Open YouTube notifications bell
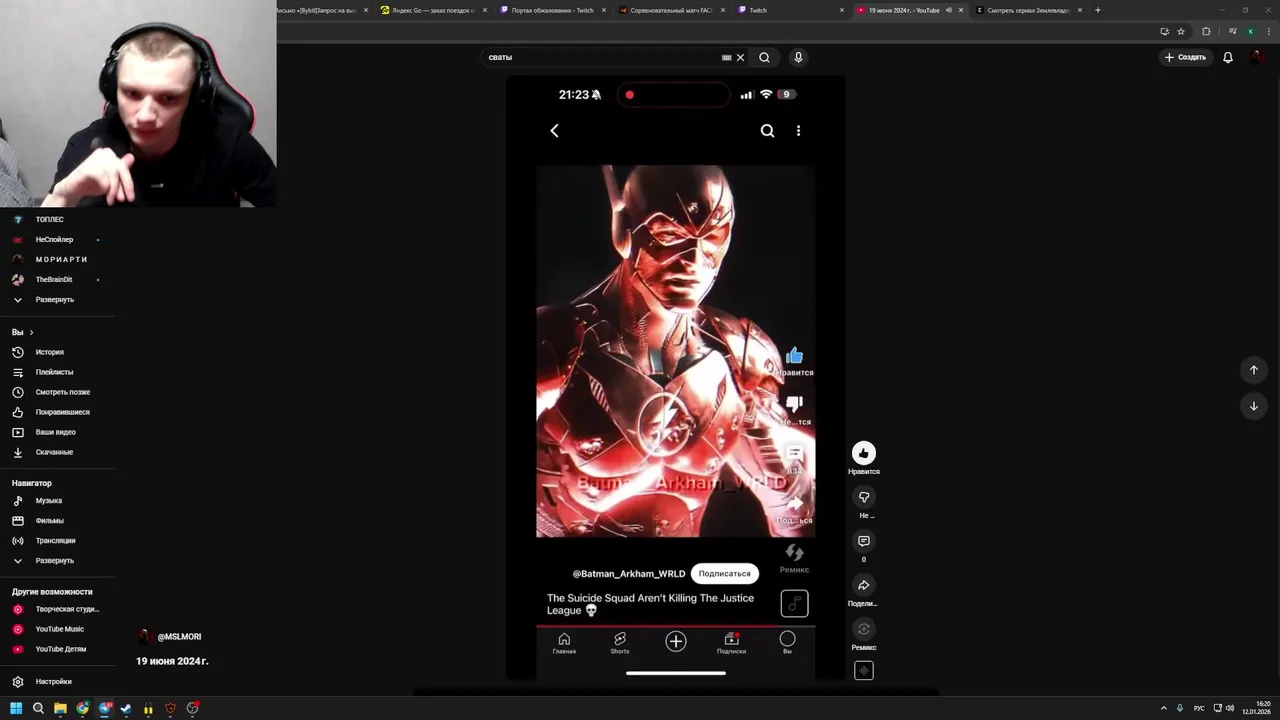1280x720 pixels. pyautogui.click(x=1228, y=57)
